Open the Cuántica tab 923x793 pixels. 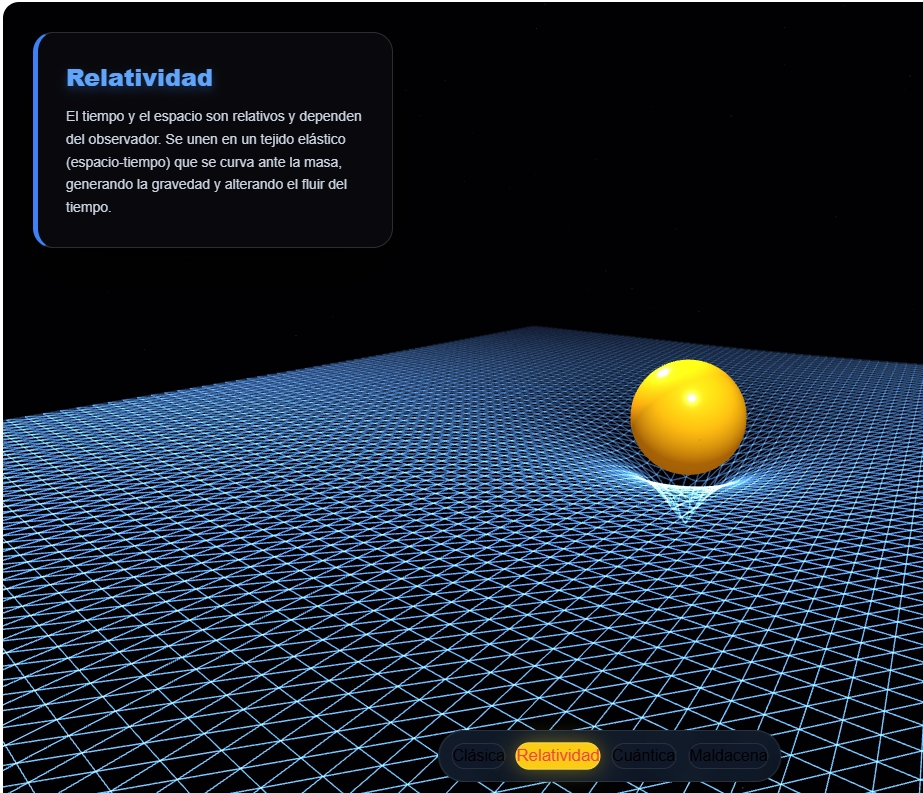643,756
